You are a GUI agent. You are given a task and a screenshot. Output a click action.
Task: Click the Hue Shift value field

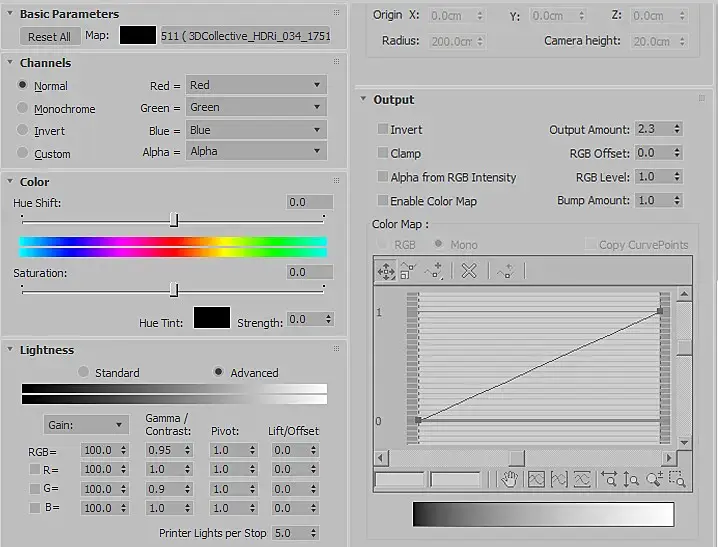pyautogui.click(x=310, y=202)
